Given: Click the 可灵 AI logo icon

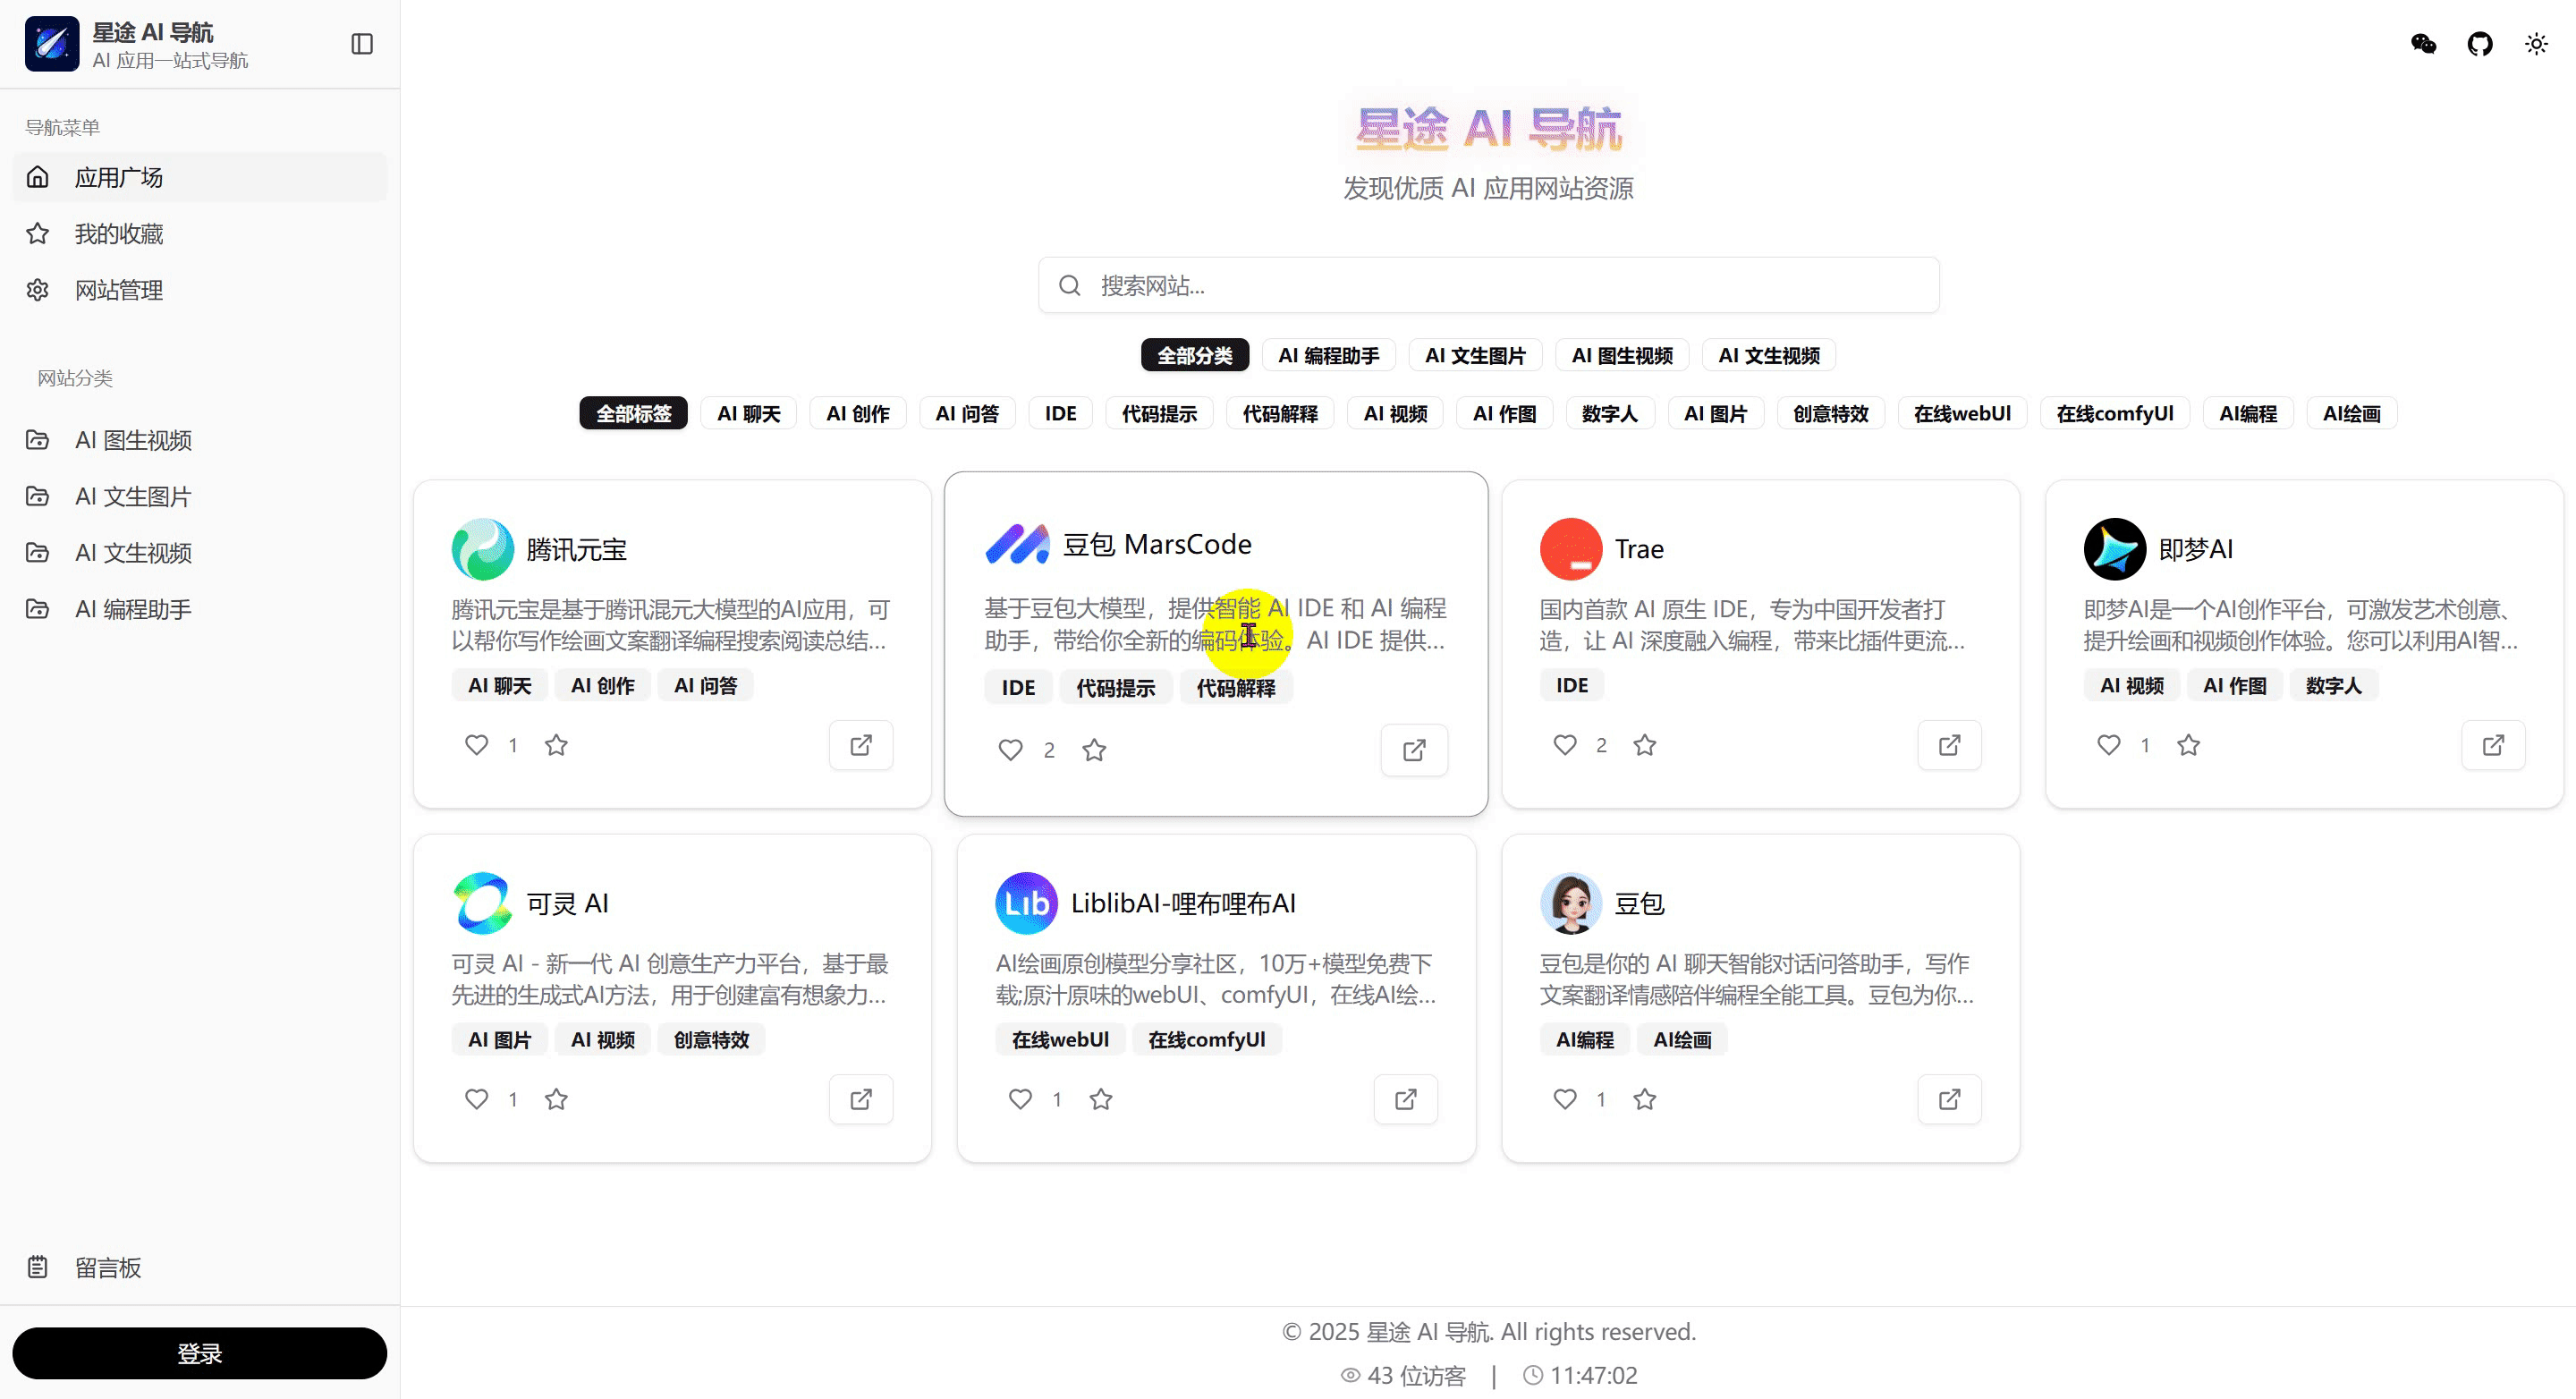Looking at the screenshot, I should point(483,903).
